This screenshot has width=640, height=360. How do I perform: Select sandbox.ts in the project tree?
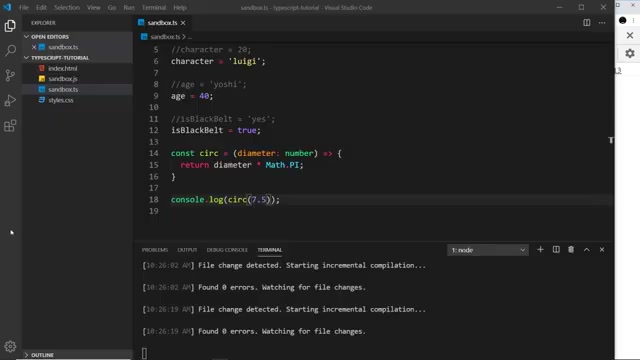pyautogui.click(x=63, y=89)
